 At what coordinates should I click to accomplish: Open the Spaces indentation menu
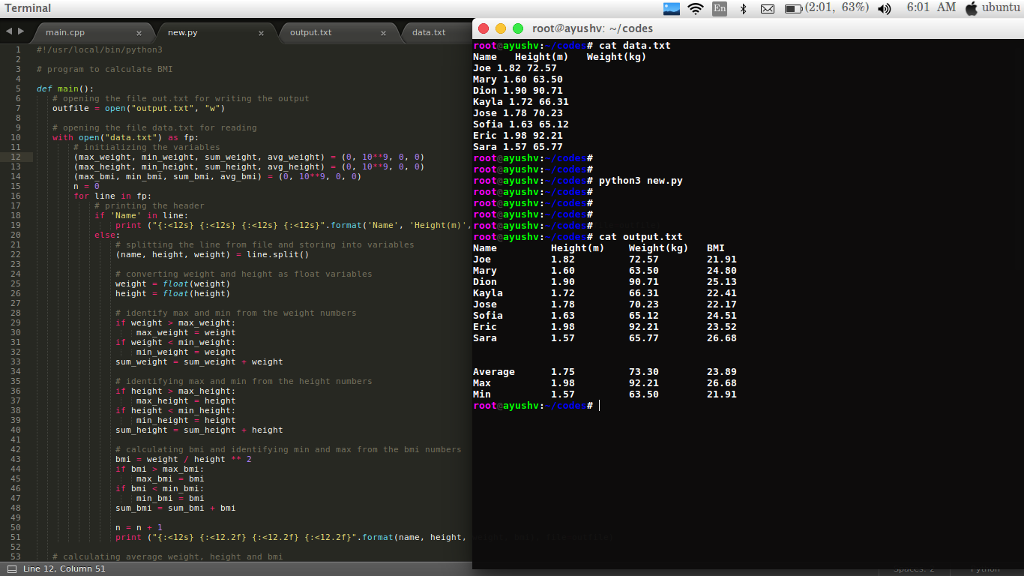coord(914,569)
